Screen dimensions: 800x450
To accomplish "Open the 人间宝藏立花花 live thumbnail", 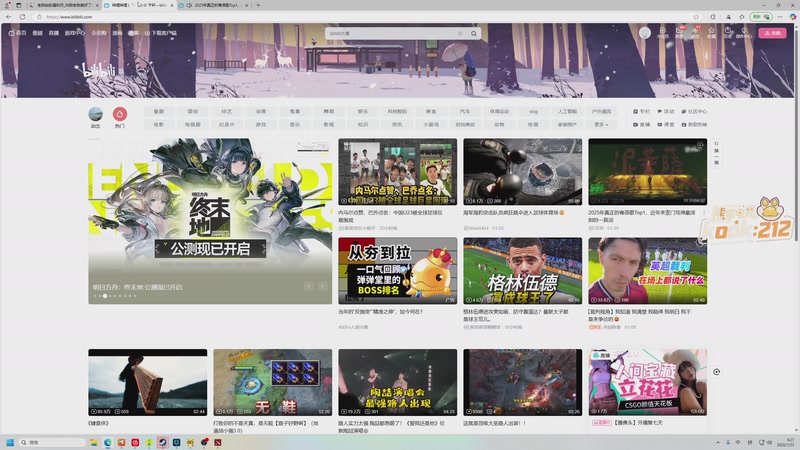I will coord(647,382).
